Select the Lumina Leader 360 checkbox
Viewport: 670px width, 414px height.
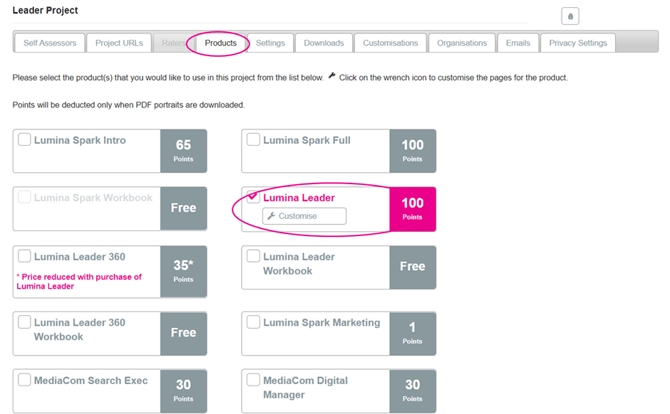pos(25,256)
